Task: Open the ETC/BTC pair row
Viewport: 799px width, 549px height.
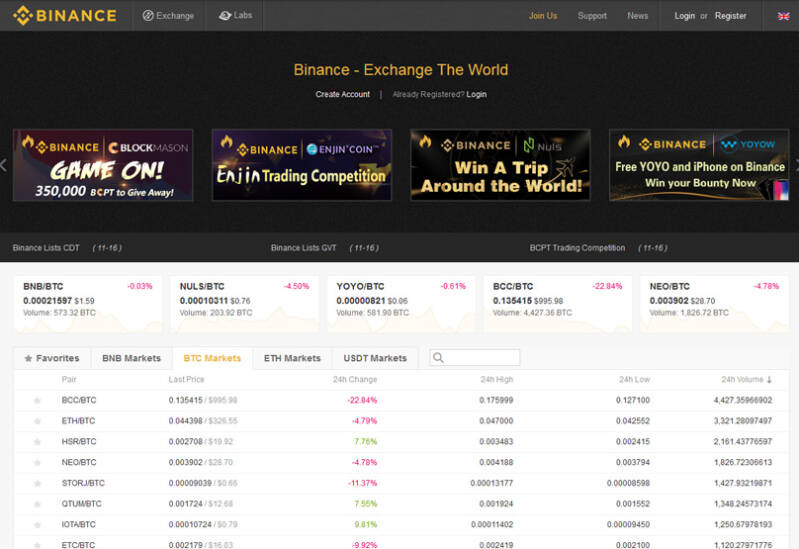Action: pos(401,543)
